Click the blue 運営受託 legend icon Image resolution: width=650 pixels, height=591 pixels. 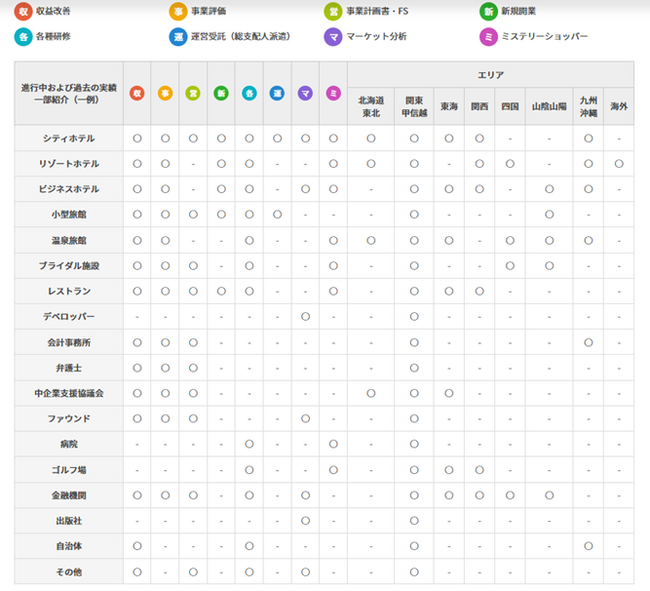coord(178,37)
